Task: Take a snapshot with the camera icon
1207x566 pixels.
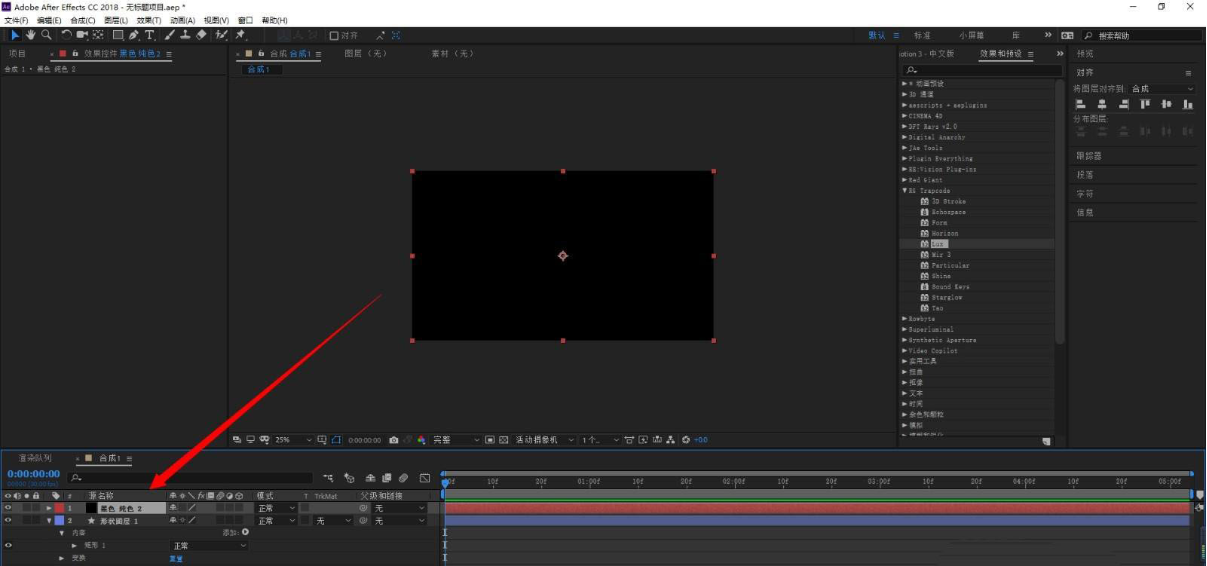Action: click(x=394, y=440)
